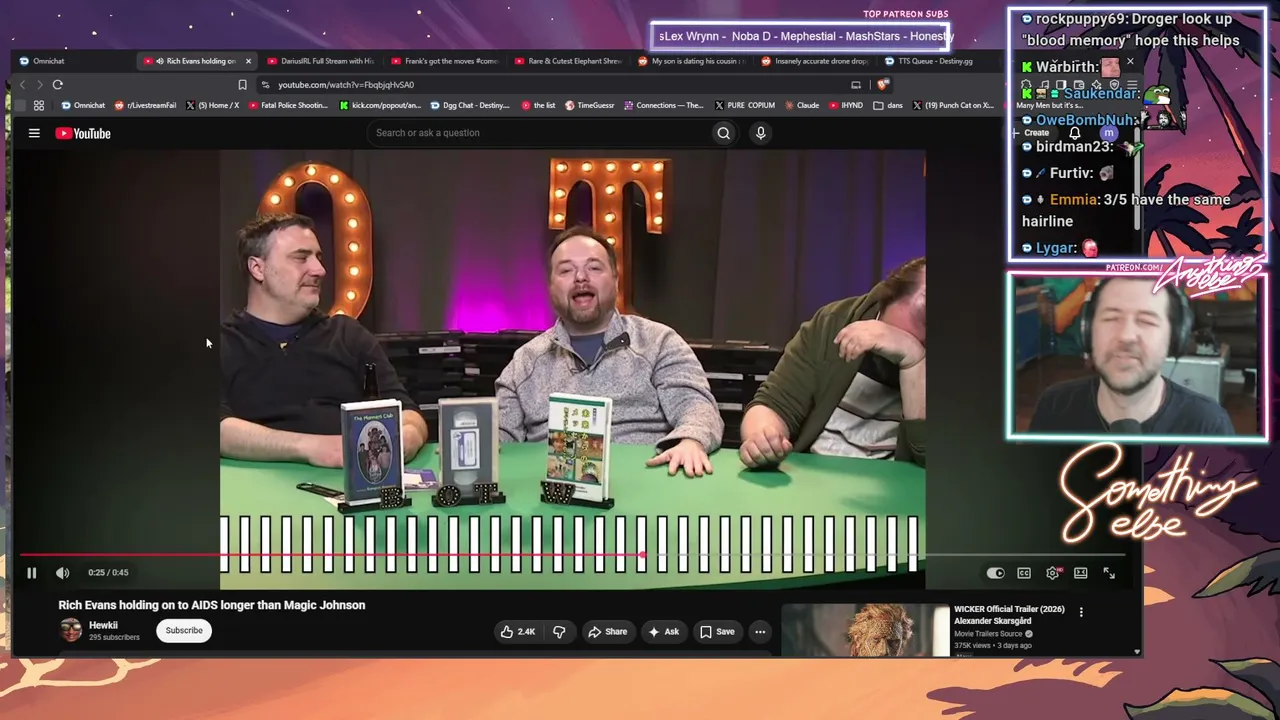The height and width of the screenshot is (720, 1280).
Task: Switch to the DariusIRL Full Stream tab
Action: point(321,61)
